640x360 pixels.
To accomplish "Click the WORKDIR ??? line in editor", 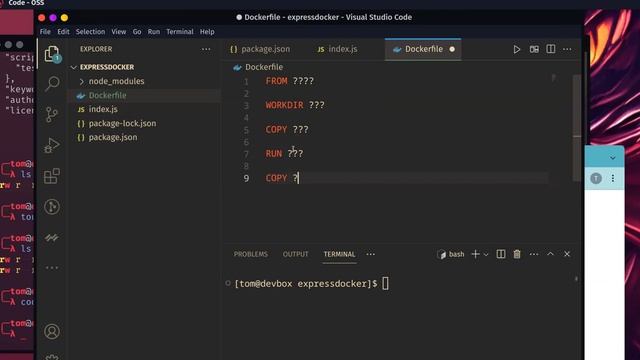I will tap(295, 105).
